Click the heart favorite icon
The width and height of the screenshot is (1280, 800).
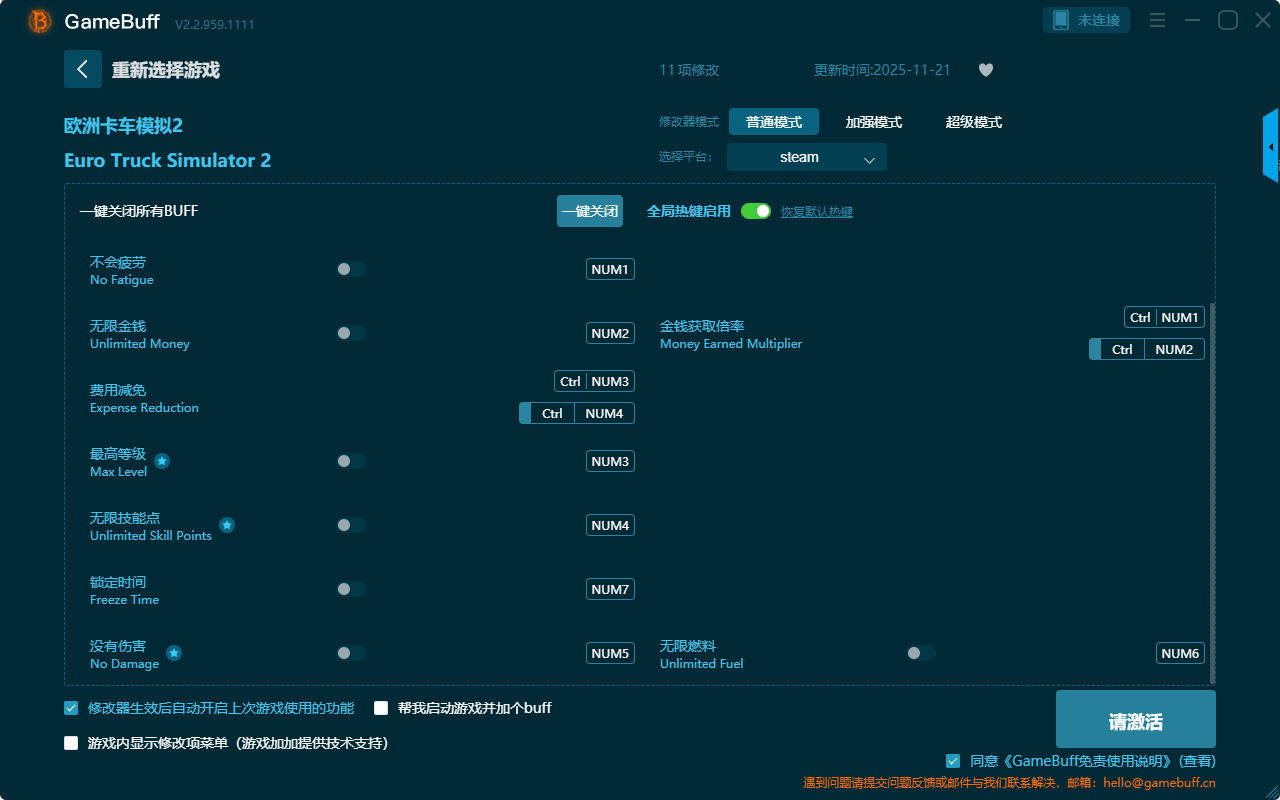(x=985, y=70)
